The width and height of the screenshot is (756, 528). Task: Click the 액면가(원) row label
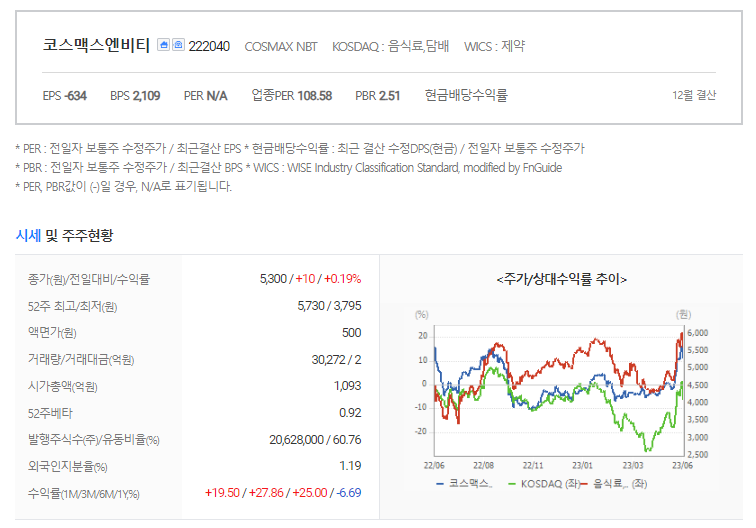click(x=52, y=333)
